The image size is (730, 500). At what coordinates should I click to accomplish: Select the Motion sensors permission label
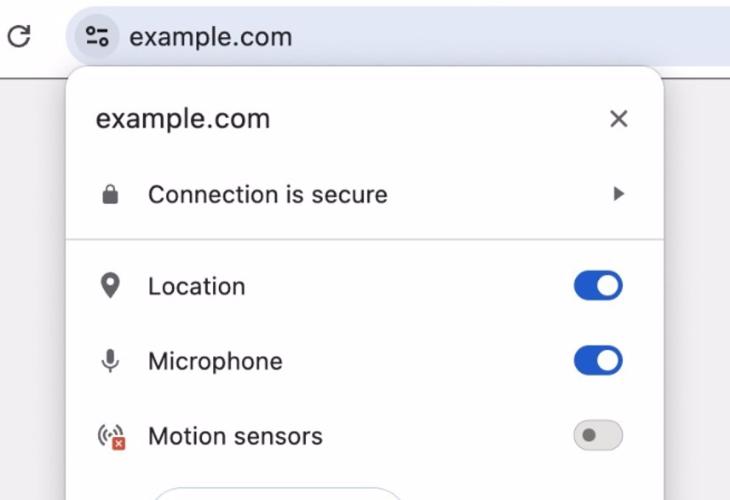pos(235,437)
